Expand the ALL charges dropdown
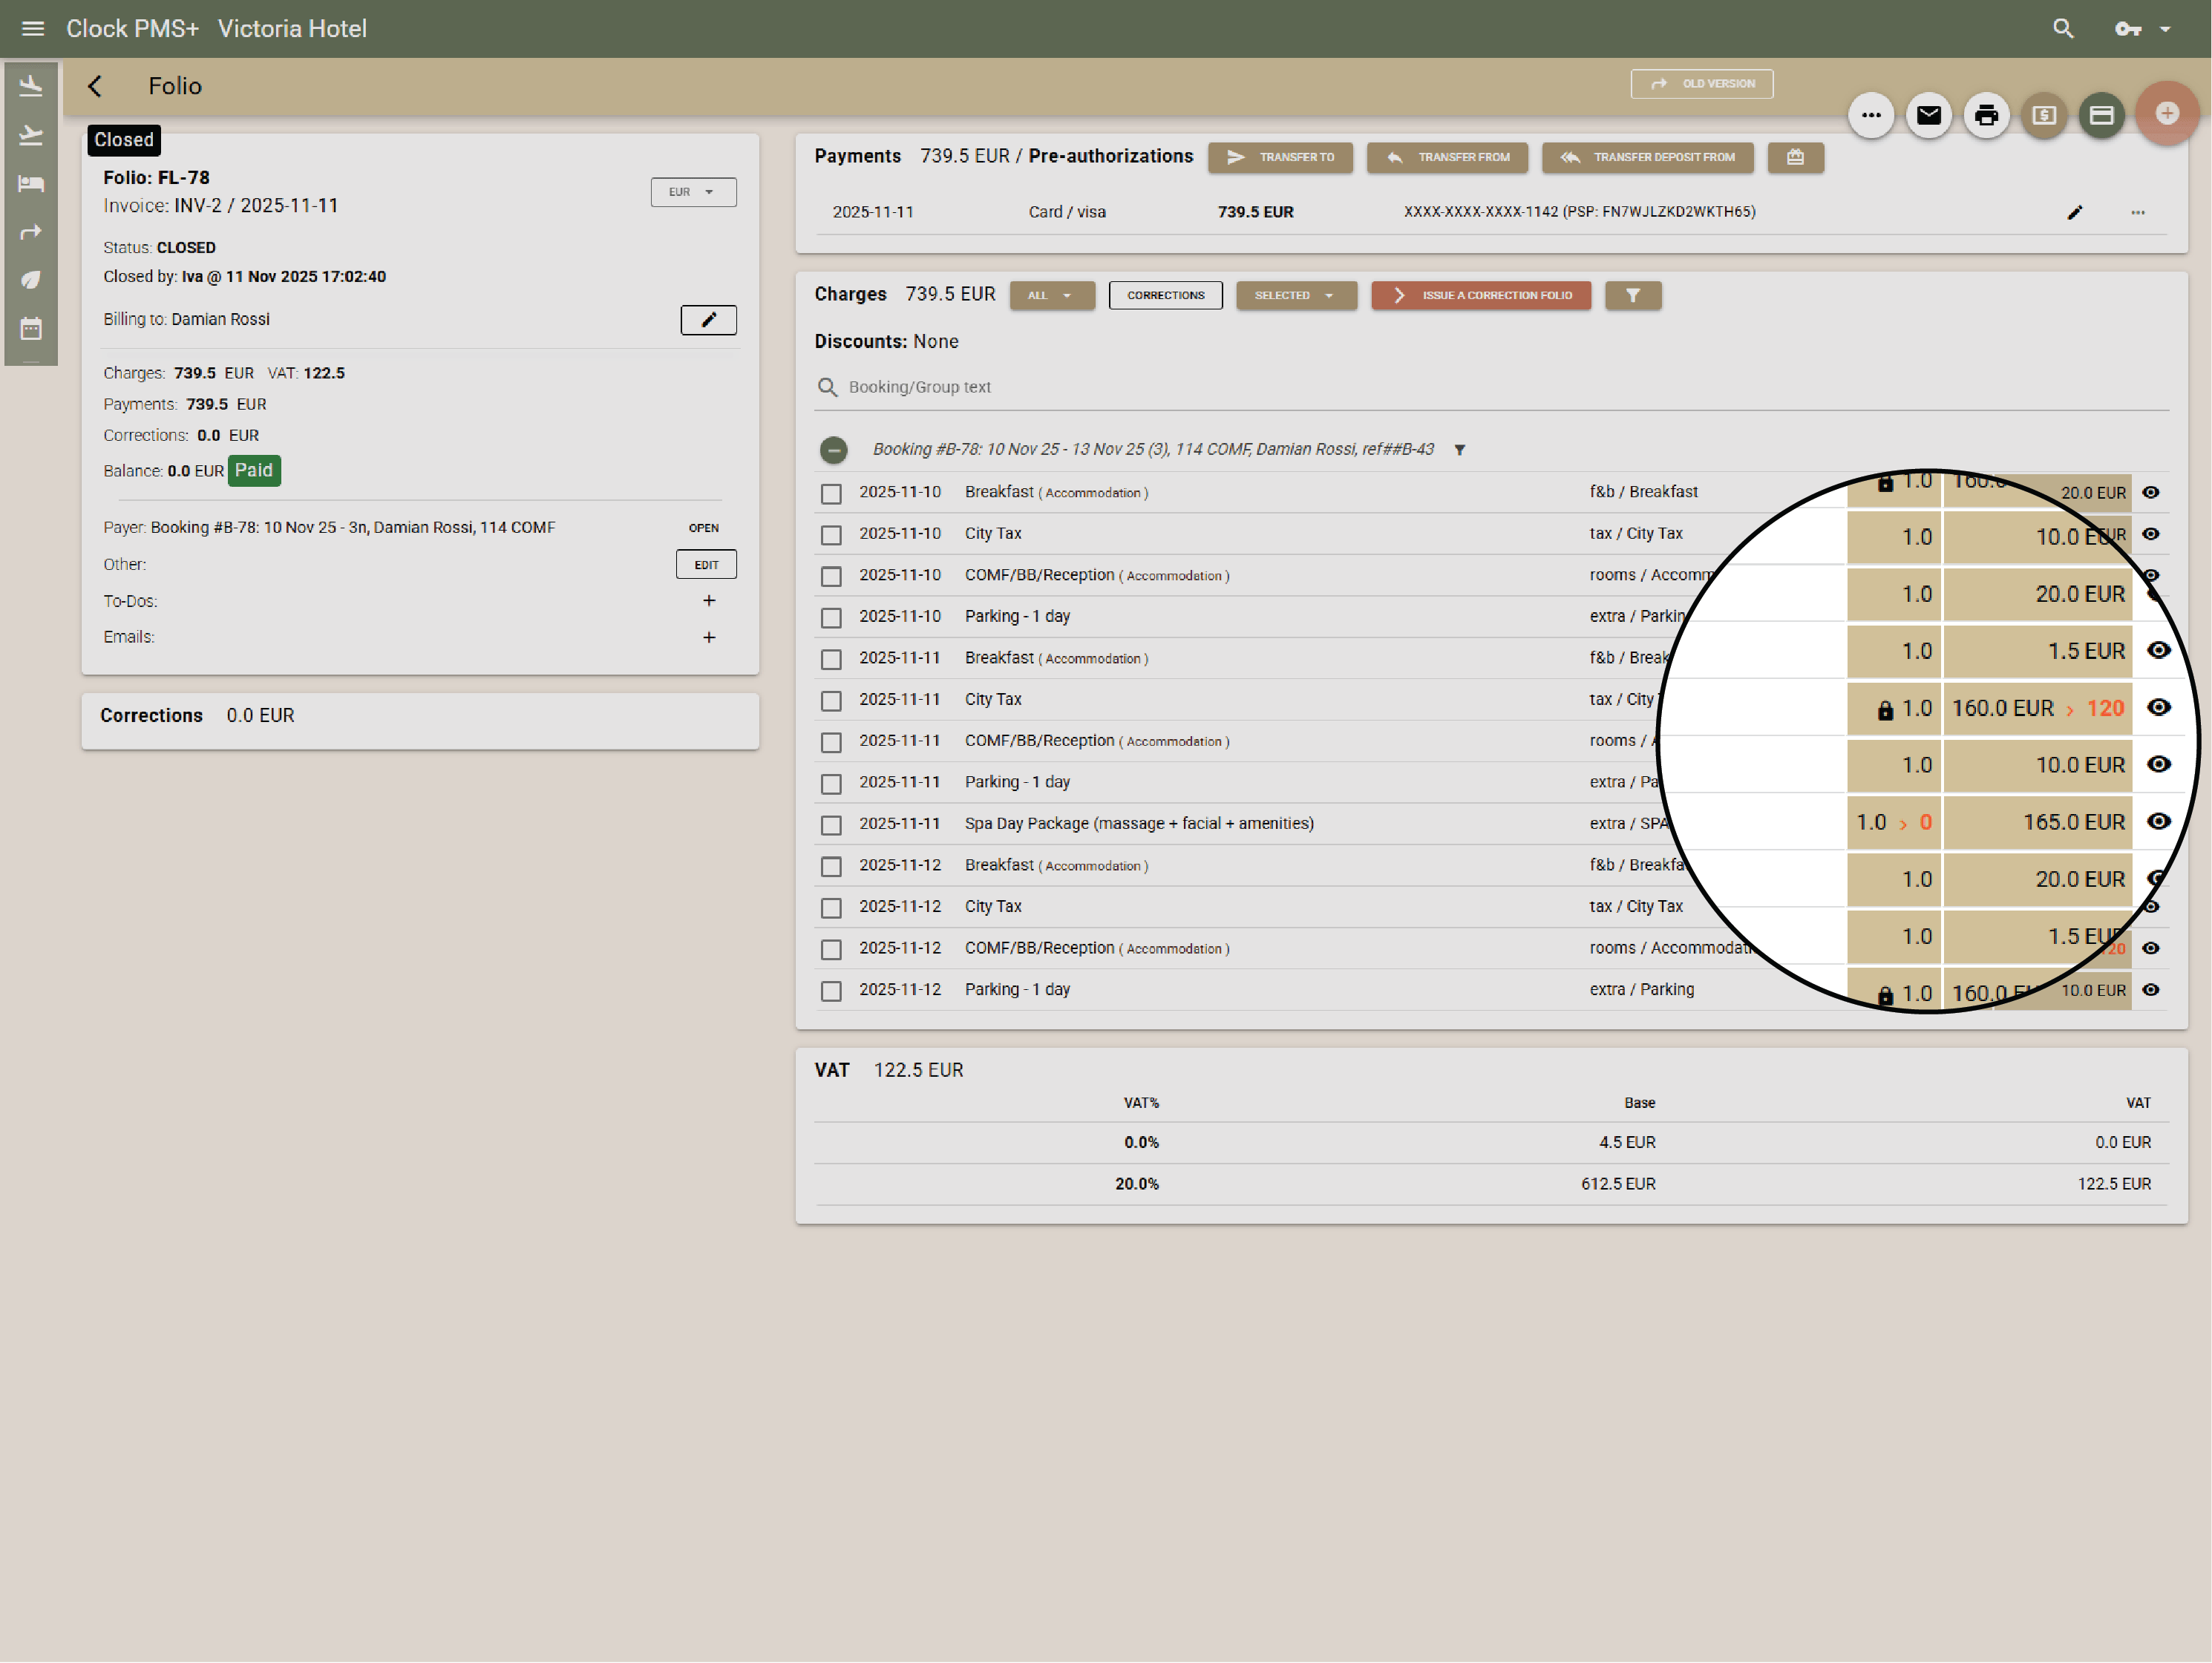This screenshot has height=1663, width=2212. (x=1051, y=296)
